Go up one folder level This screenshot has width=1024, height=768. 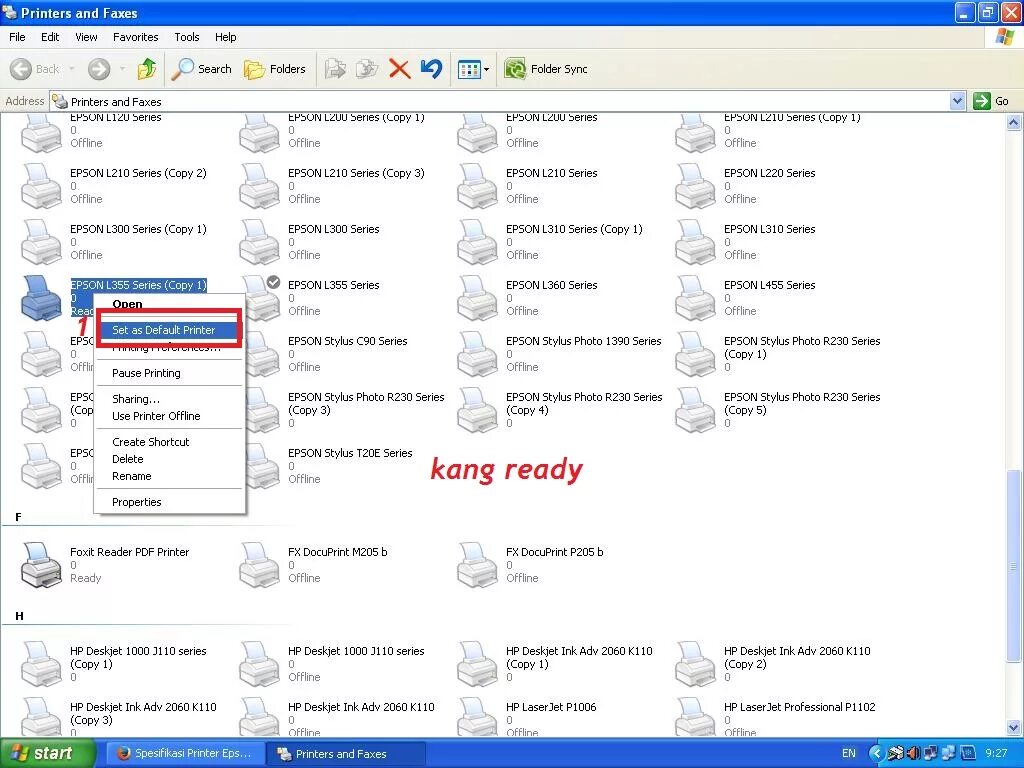click(x=146, y=69)
